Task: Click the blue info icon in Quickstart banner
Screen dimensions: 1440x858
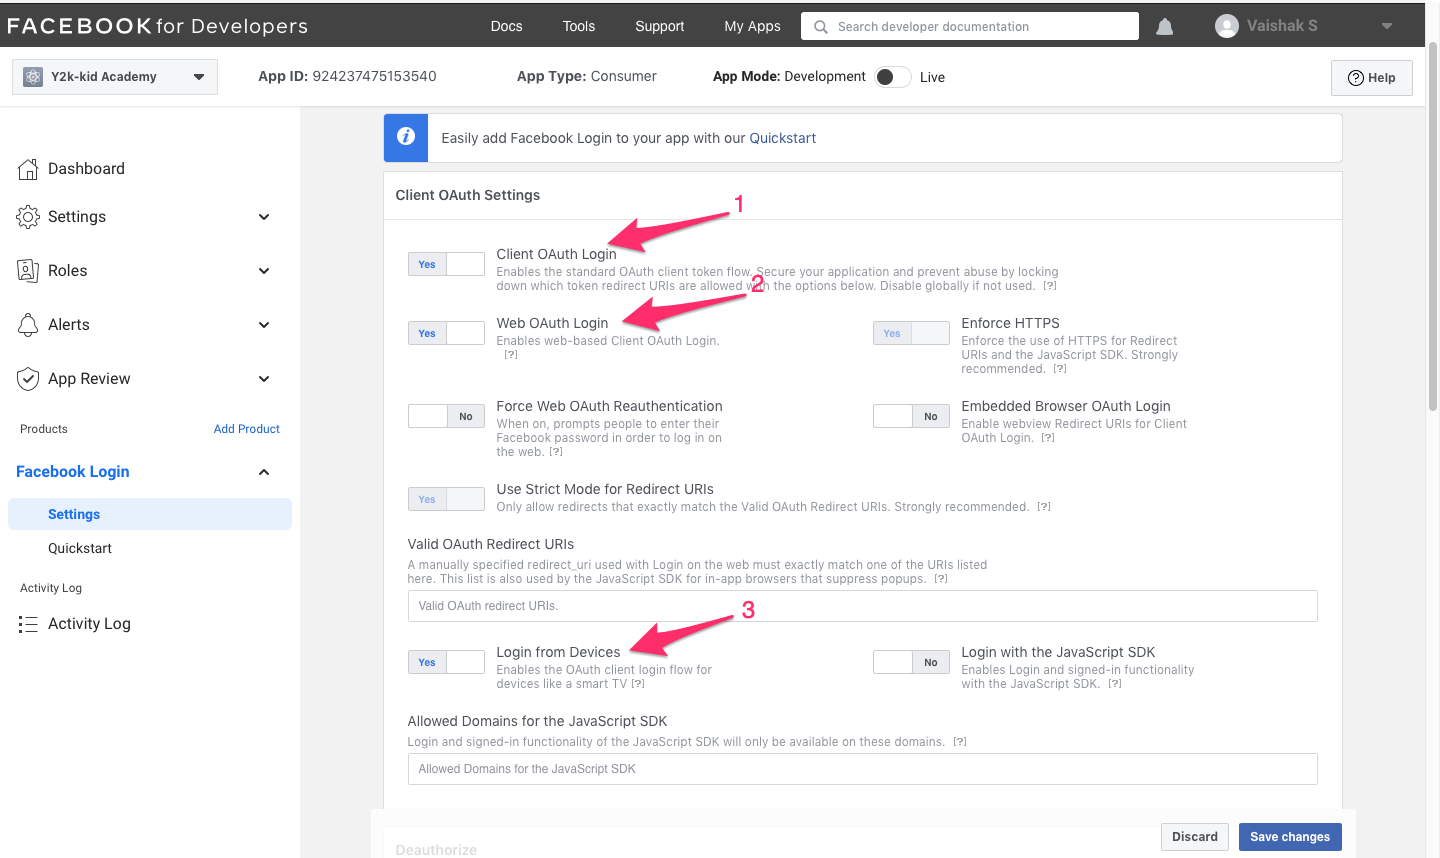Action: click(406, 137)
